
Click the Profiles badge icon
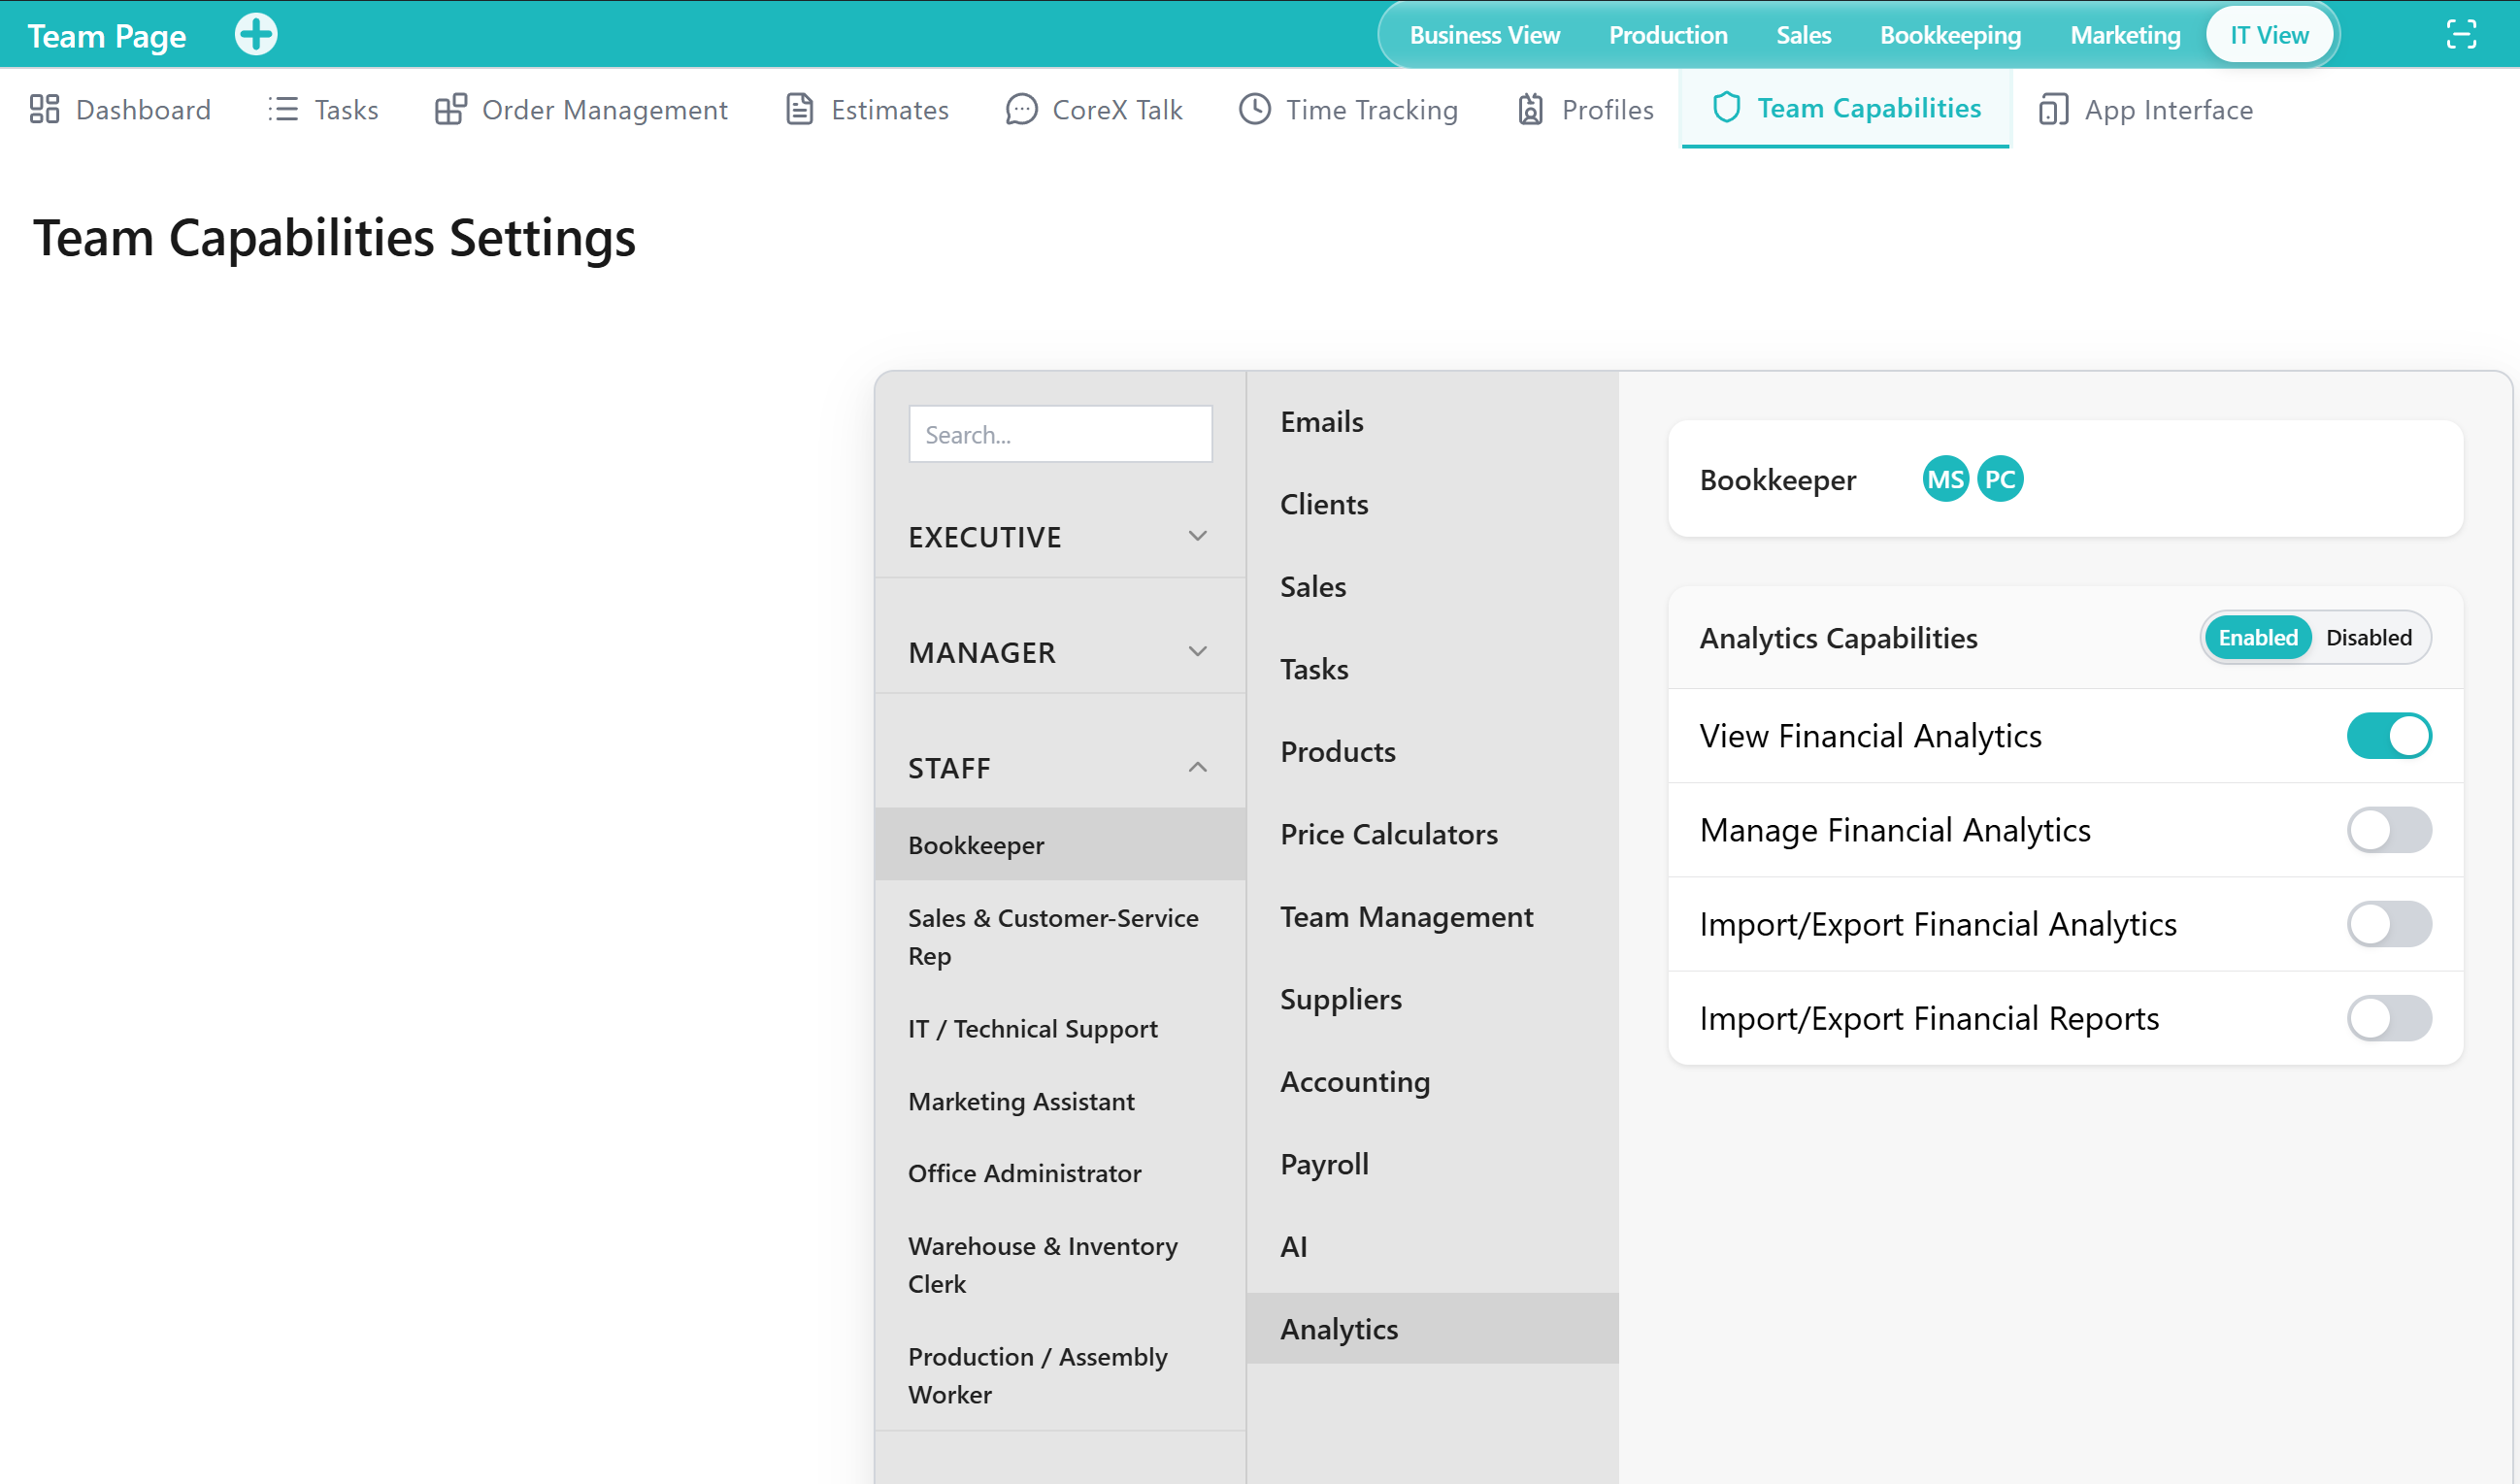(1531, 109)
